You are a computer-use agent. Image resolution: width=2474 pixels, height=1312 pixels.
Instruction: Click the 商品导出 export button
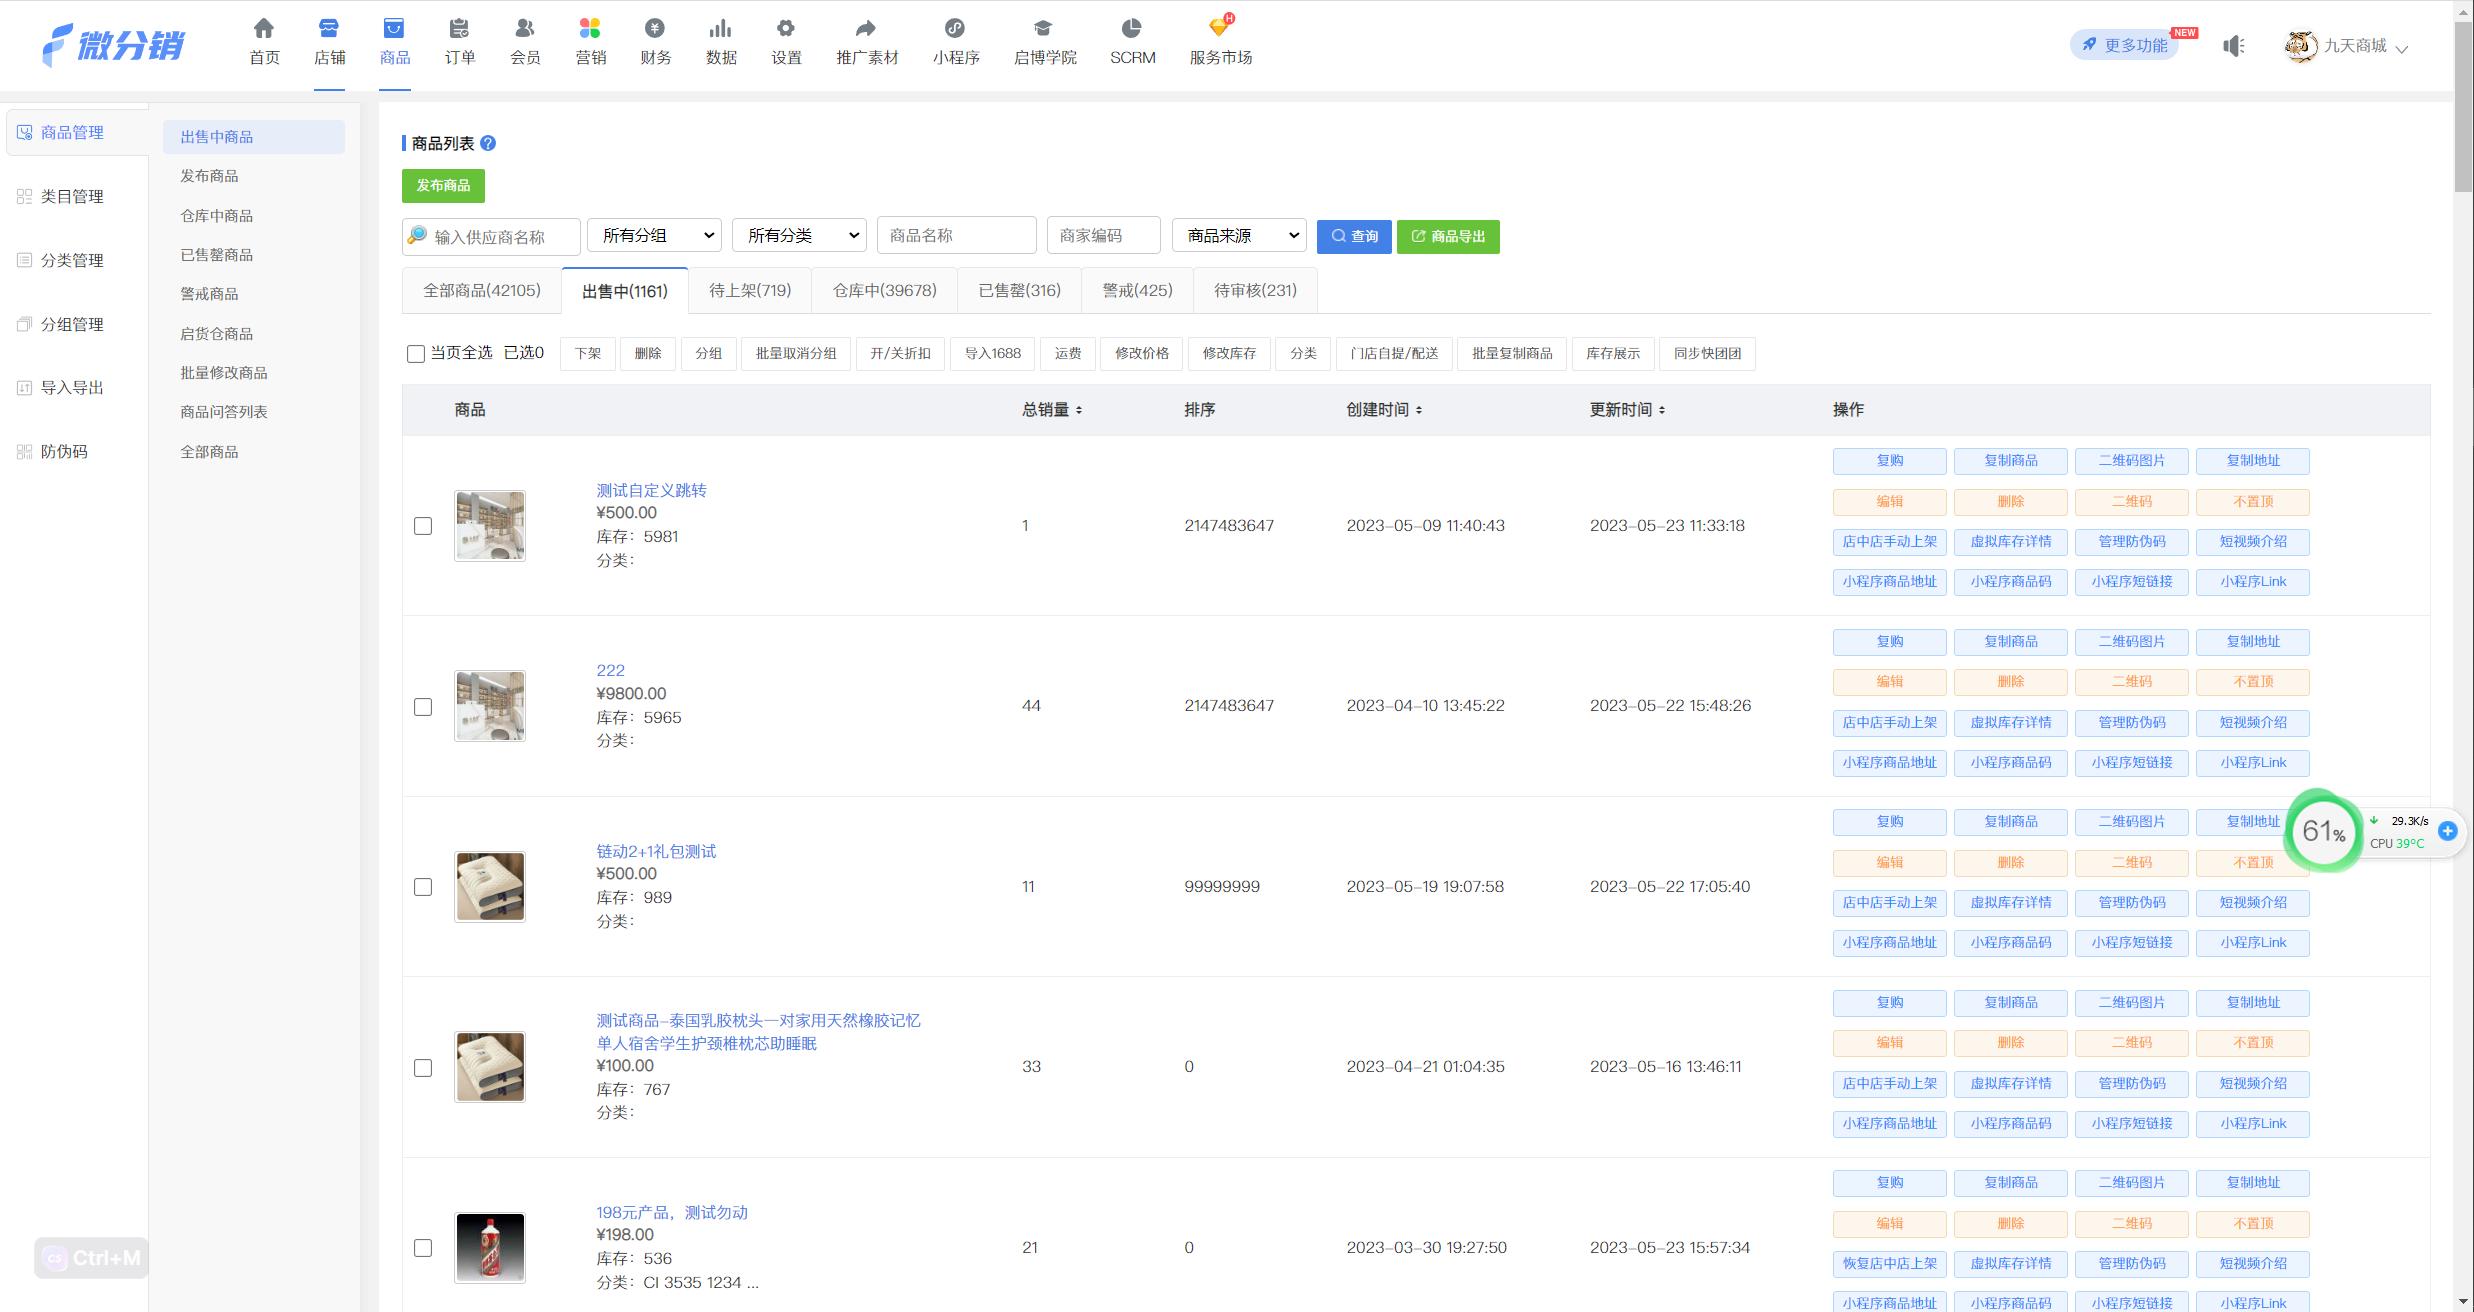(x=1448, y=237)
